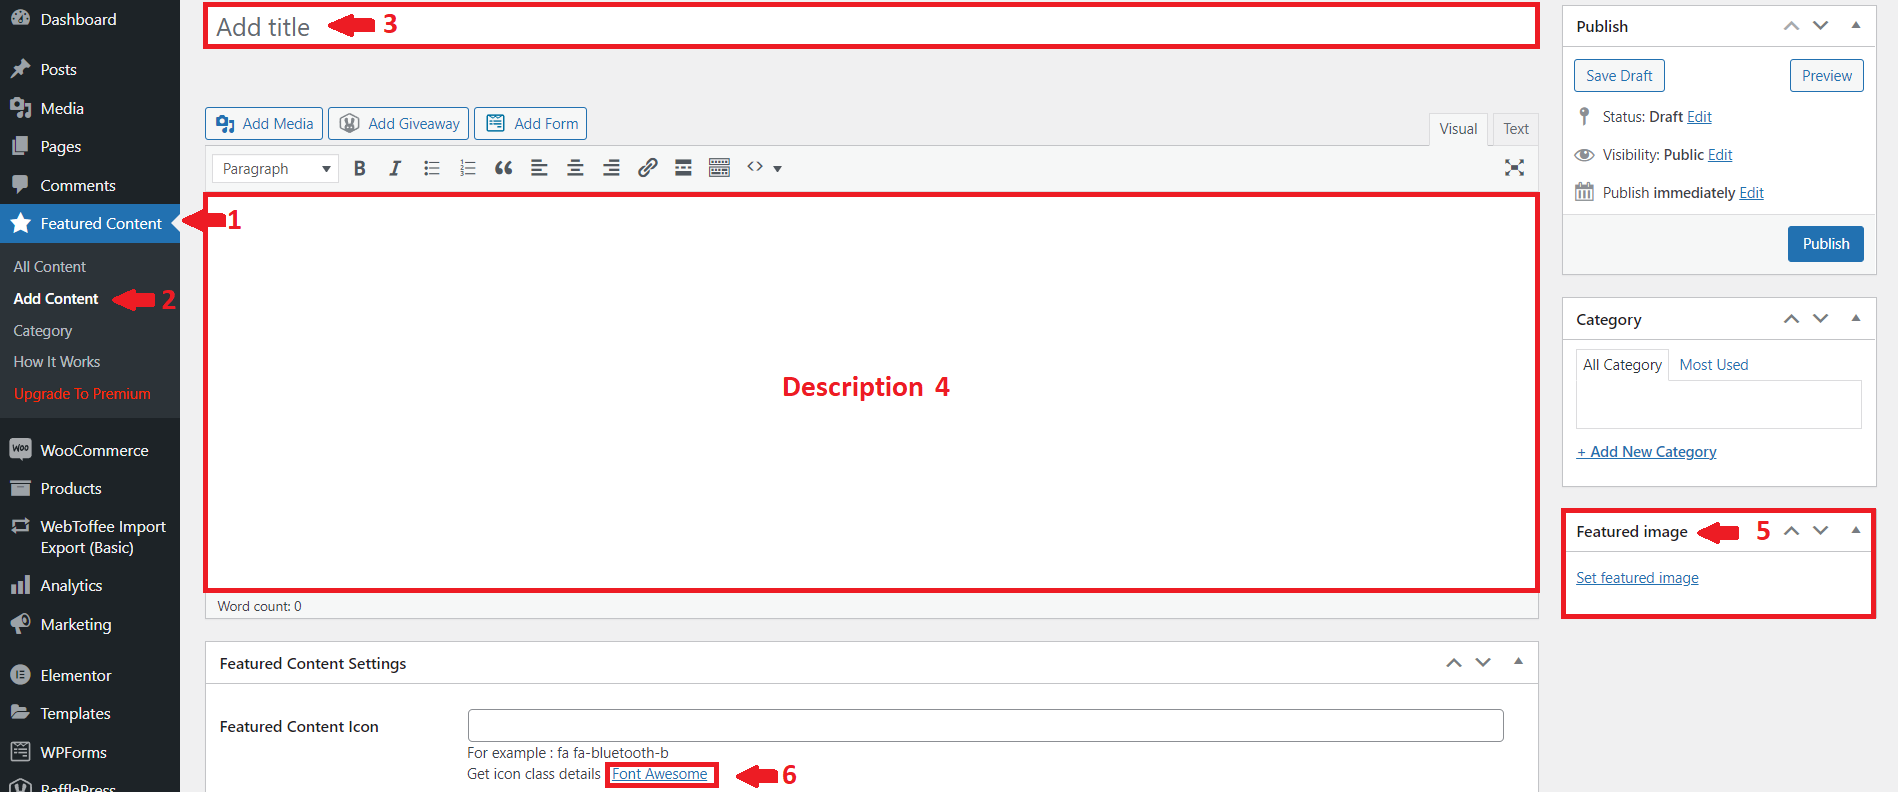The width and height of the screenshot is (1898, 792).
Task: Align text left
Action: (539, 168)
